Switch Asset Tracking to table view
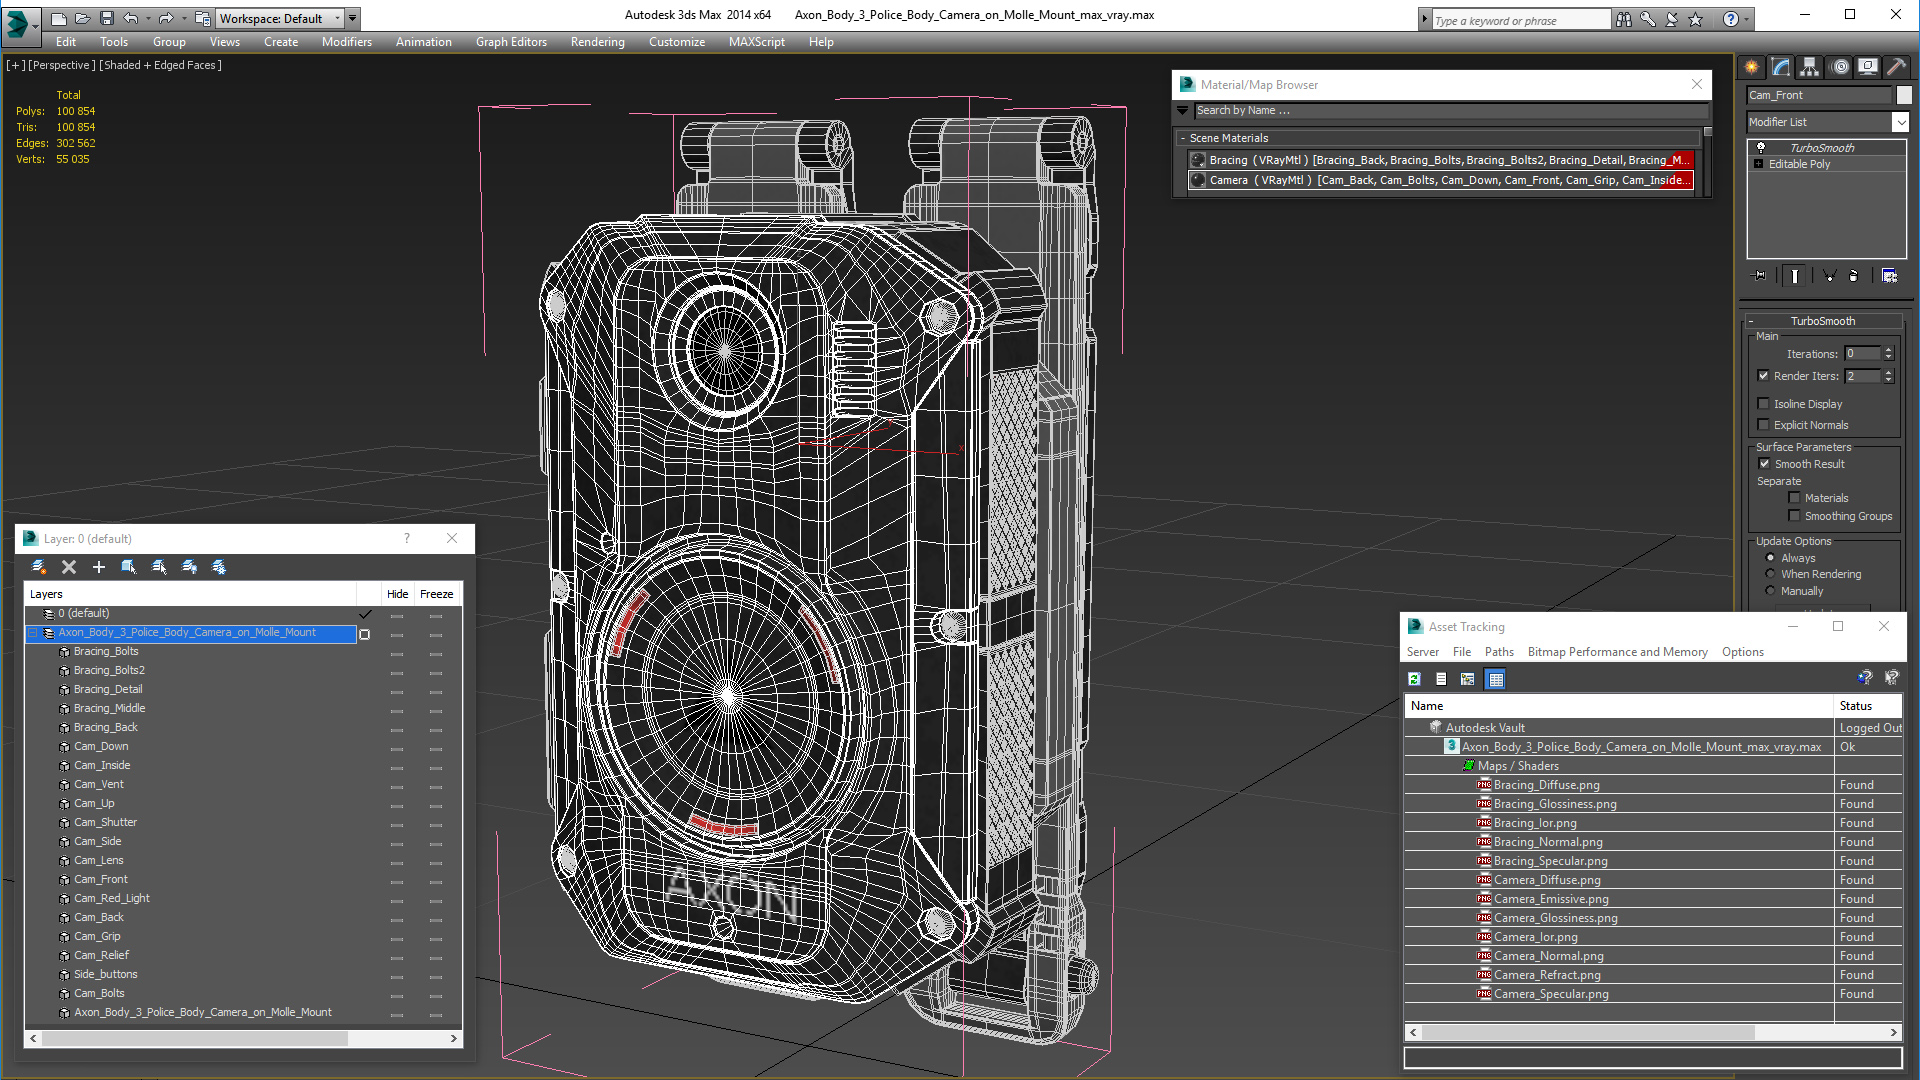This screenshot has height=1080, width=1920. pos(1496,679)
